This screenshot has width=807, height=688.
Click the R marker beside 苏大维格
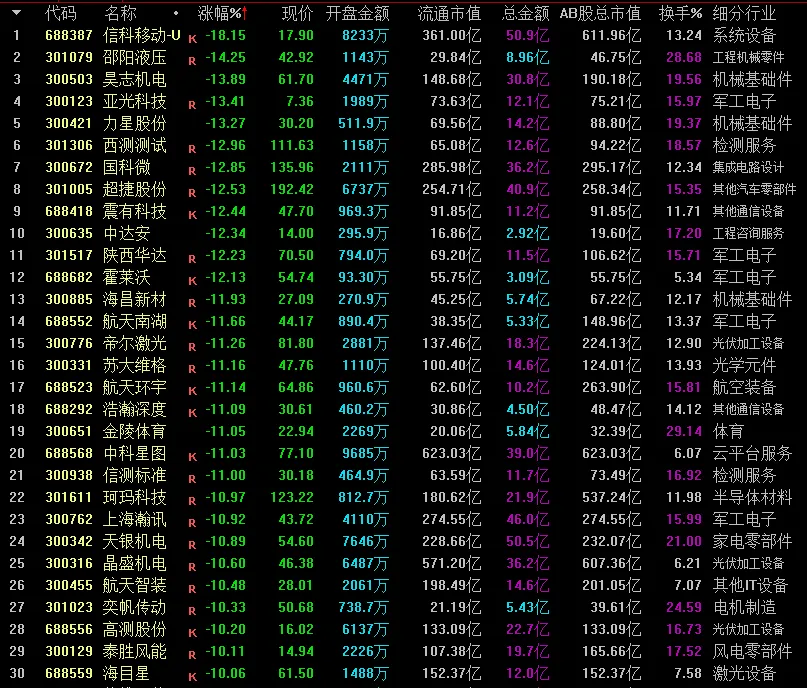coord(192,369)
